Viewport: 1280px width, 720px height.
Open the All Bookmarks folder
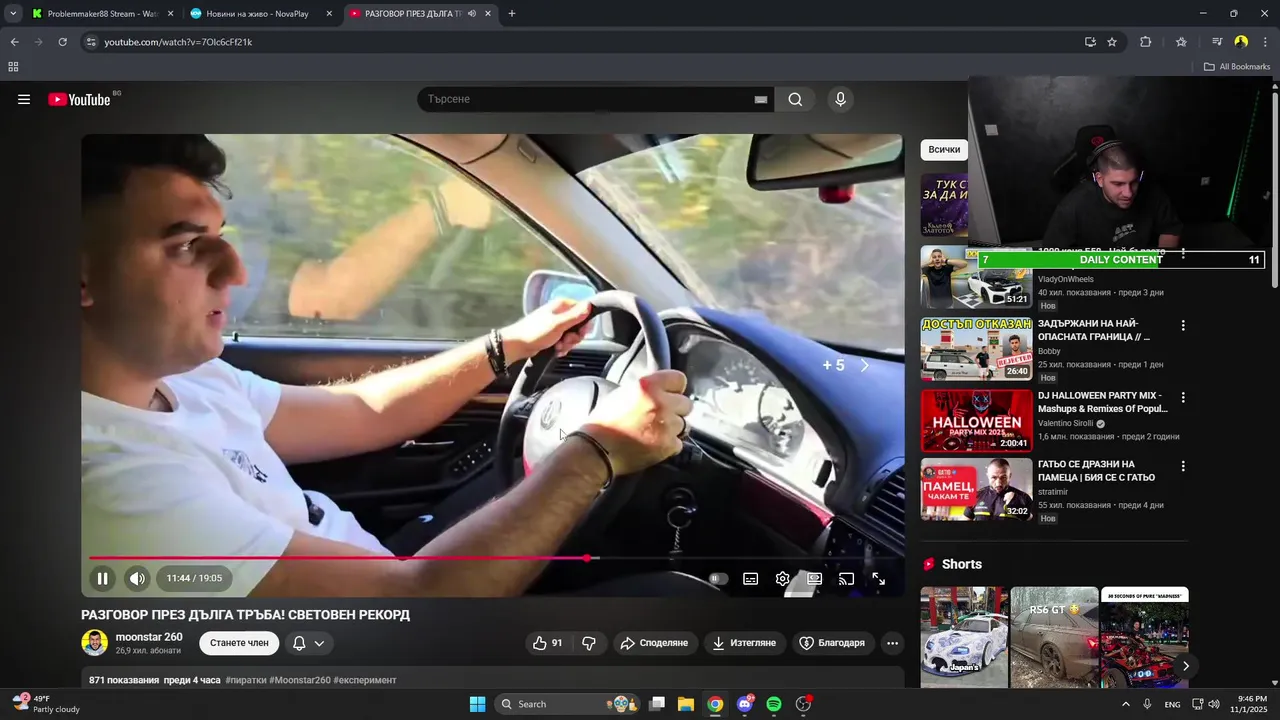click(x=1237, y=67)
